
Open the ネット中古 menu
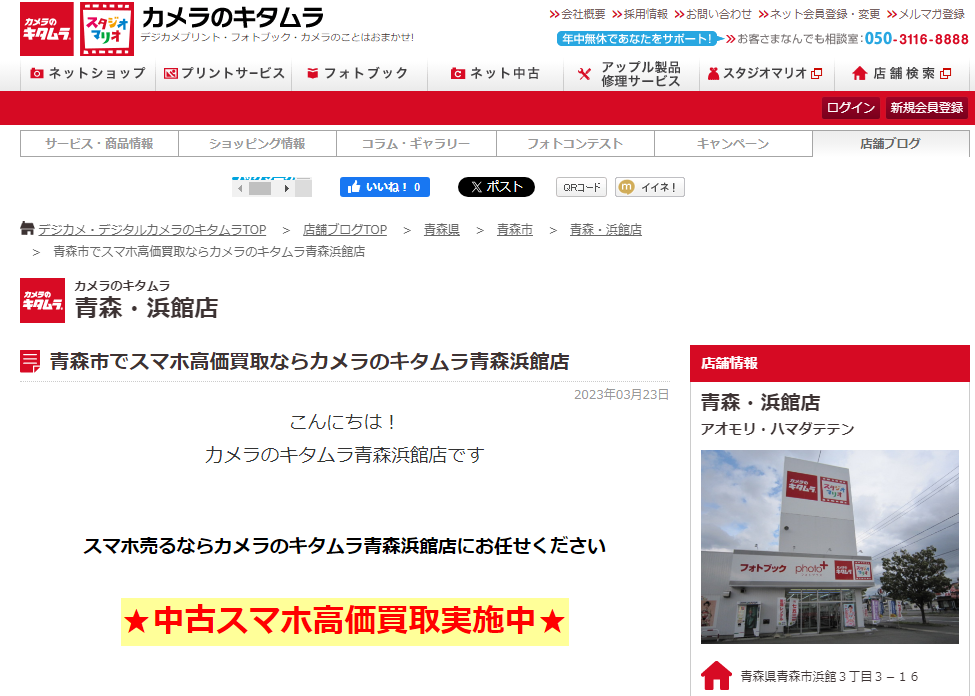point(496,73)
